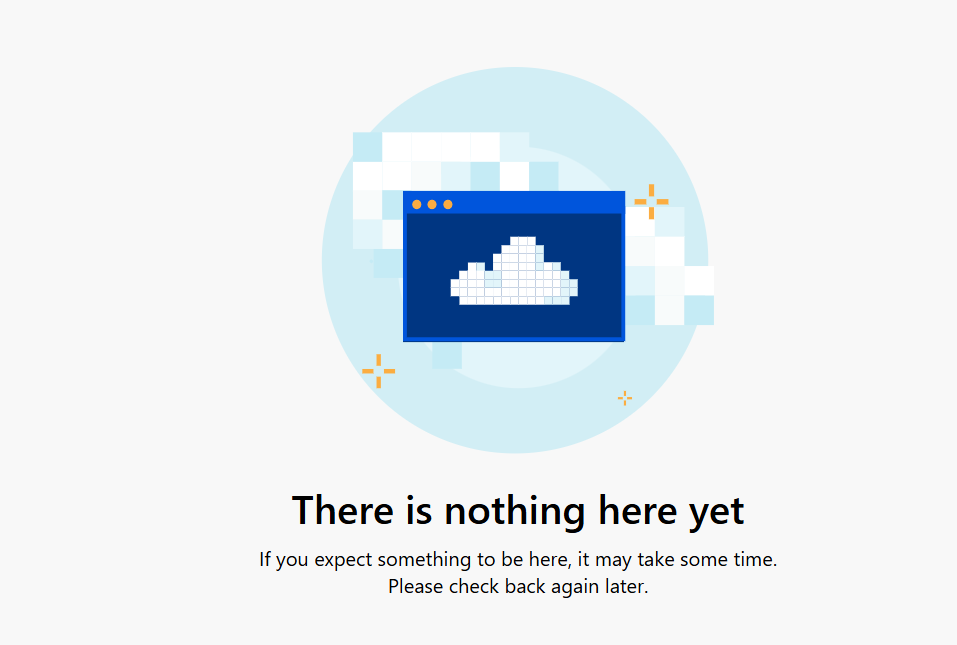The height and width of the screenshot is (645, 957).
Task: Click the white pixel squares above the window
Action: (x=455, y=162)
